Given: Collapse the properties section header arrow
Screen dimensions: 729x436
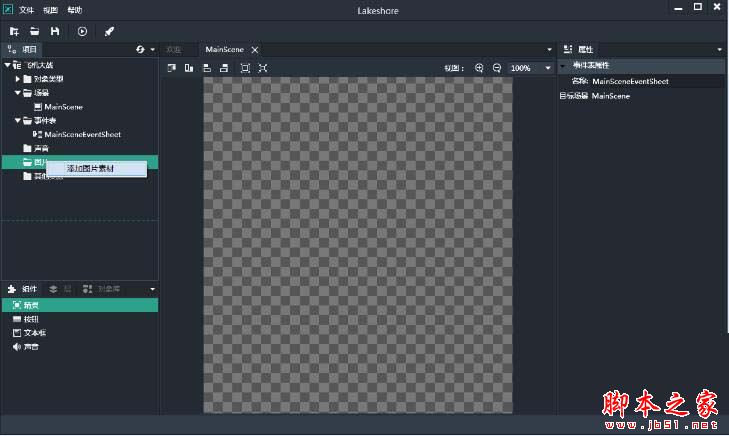Looking at the screenshot, I should coord(563,66).
